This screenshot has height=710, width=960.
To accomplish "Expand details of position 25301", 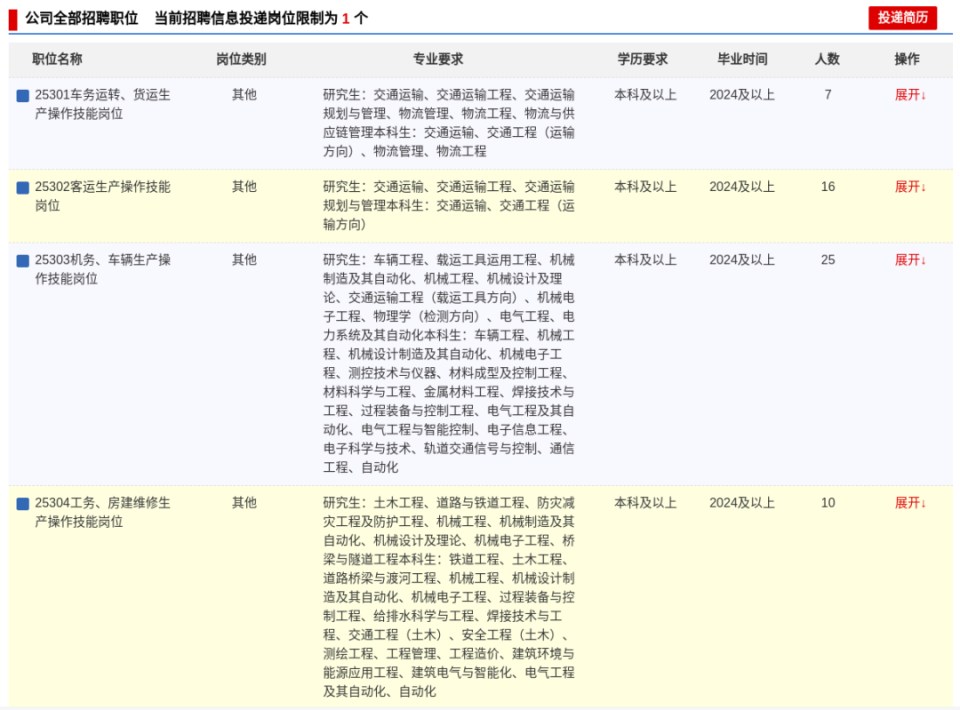I will click(x=910, y=95).
